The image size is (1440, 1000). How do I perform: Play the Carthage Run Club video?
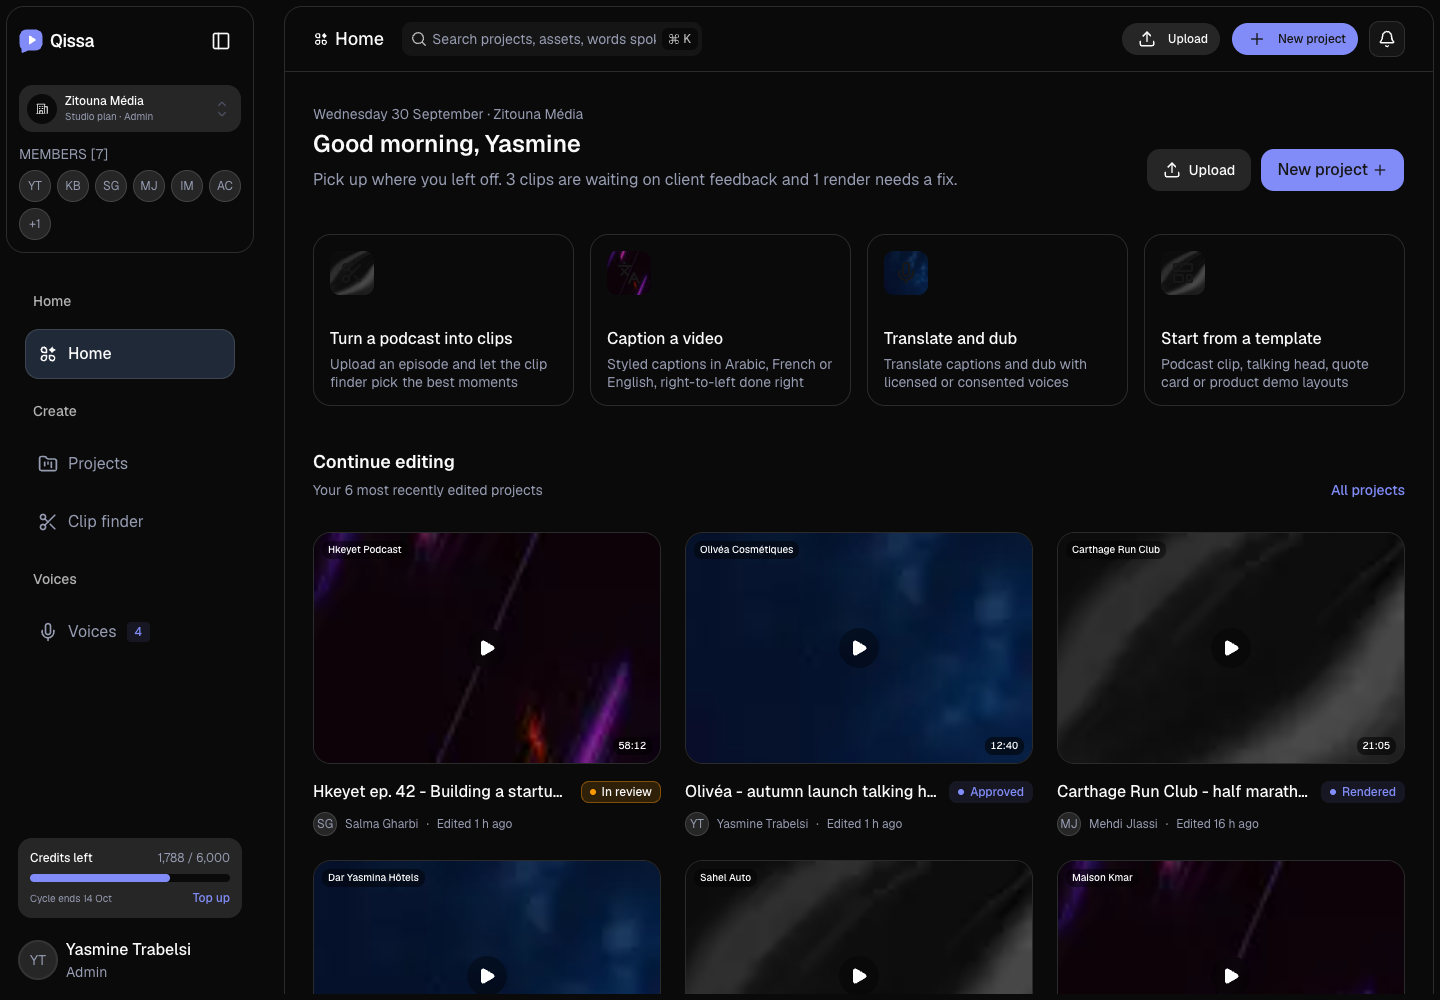pyautogui.click(x=1231, y=648)
